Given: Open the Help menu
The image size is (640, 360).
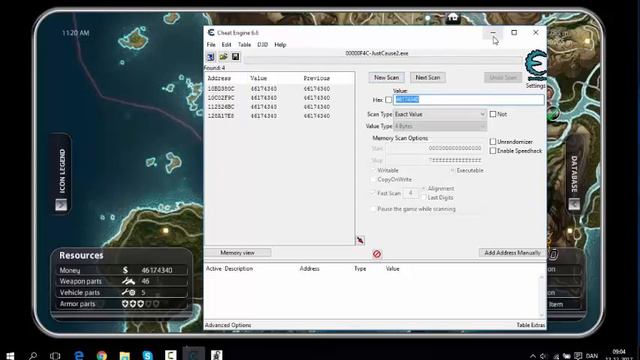Looking at the screenshot, I should click(x=280, y=44).
